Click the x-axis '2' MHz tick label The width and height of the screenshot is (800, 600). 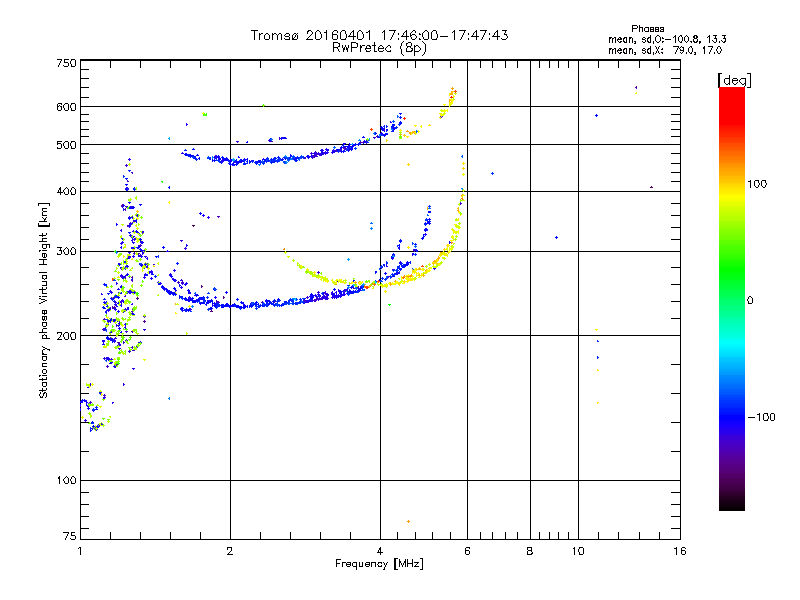coord(230,551)
